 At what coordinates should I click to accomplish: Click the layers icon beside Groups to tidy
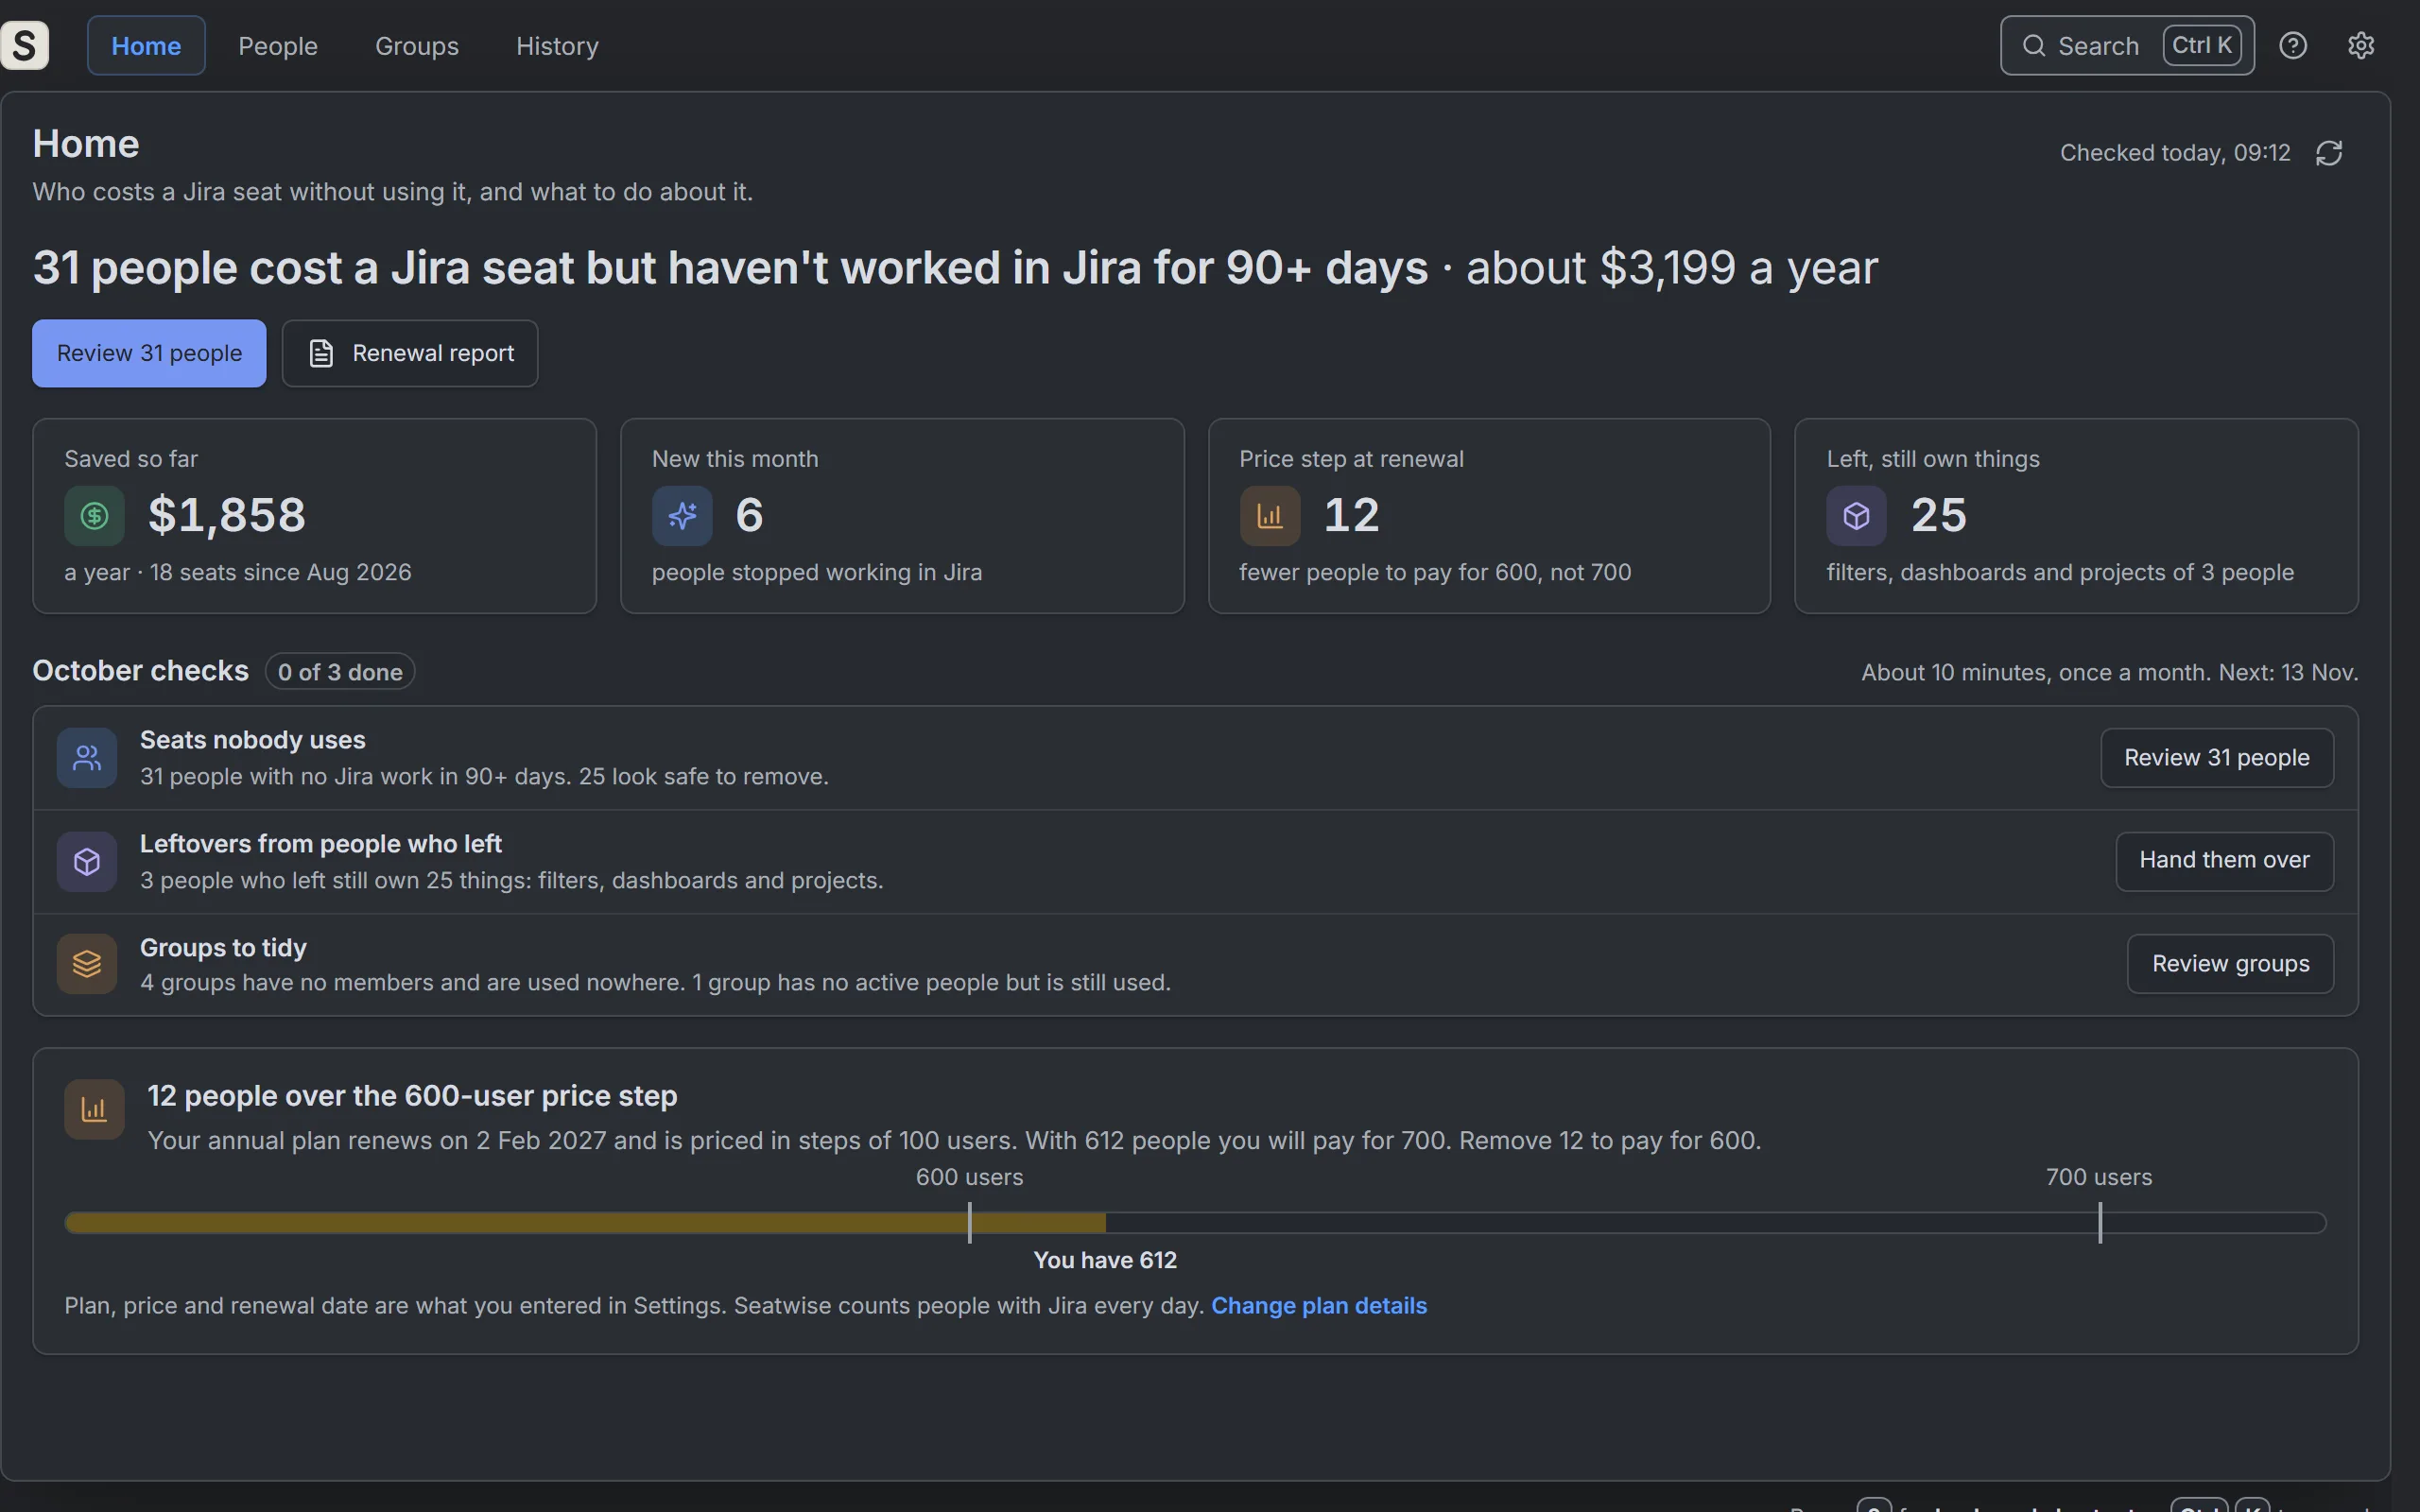coord(87,964)
